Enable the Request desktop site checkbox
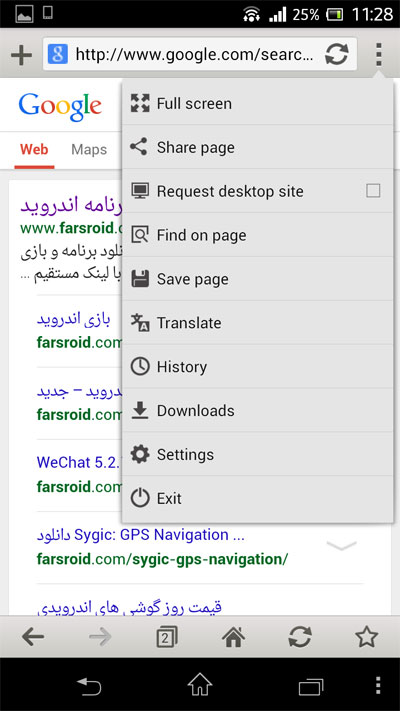 click(373, 191)
